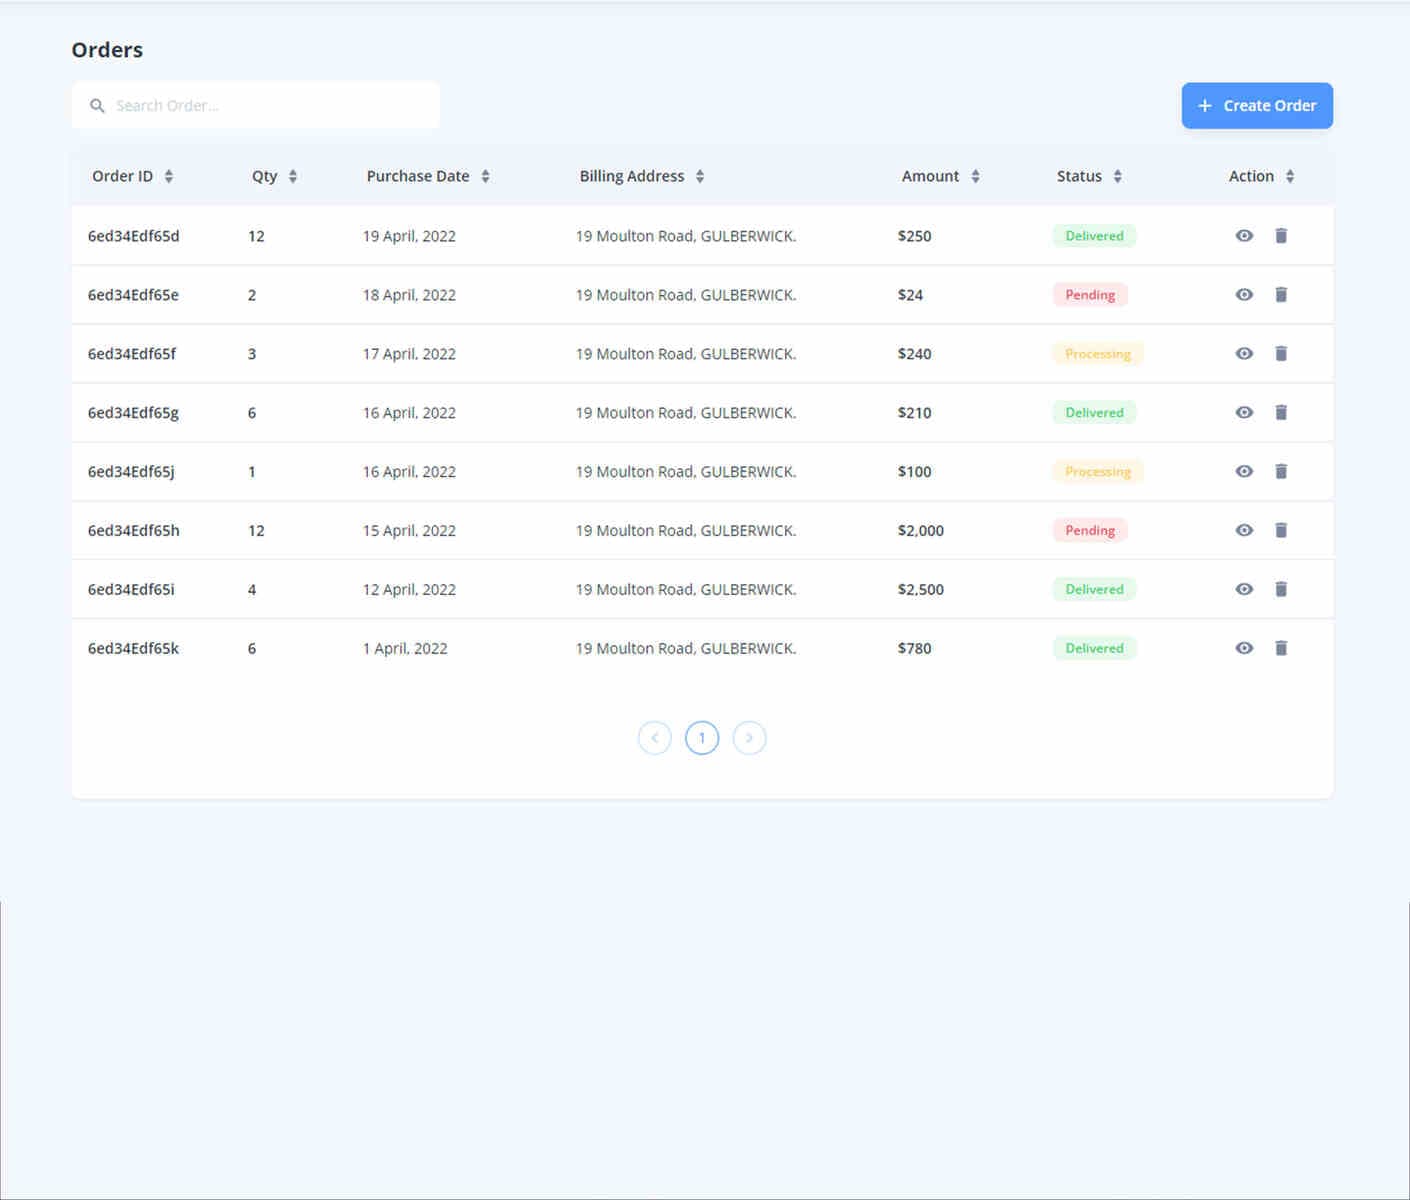Screen dimensions: 1410x1200
Task: Go to next page using right arrow
Action: click(749, 737)
